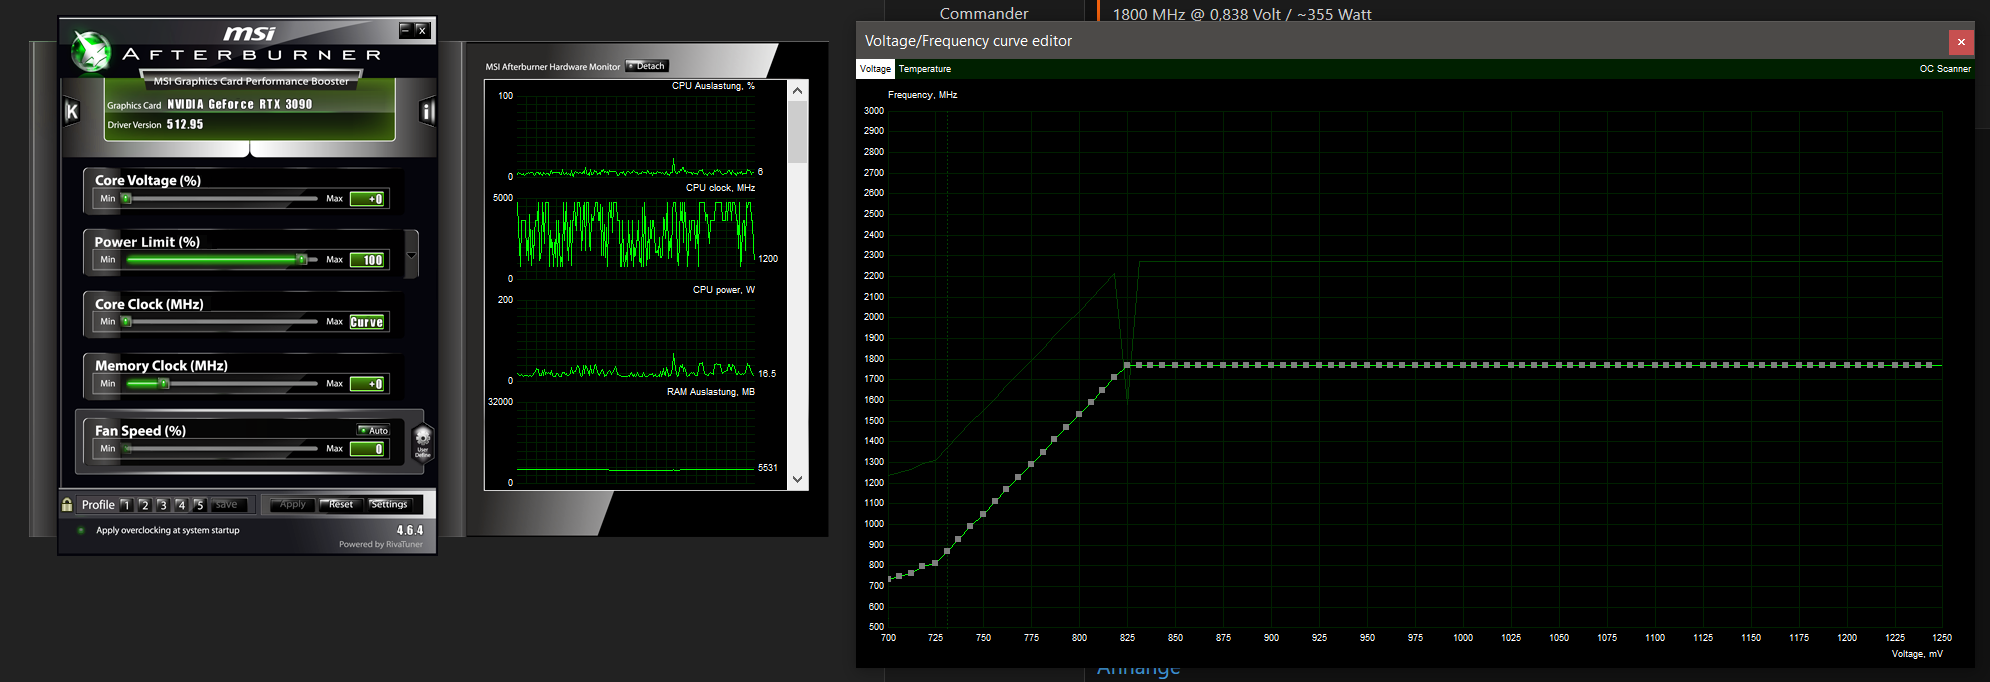Click the RAM Auslastung MB graph
This screenshot has height=682, width=1990.
coord(635,442)
